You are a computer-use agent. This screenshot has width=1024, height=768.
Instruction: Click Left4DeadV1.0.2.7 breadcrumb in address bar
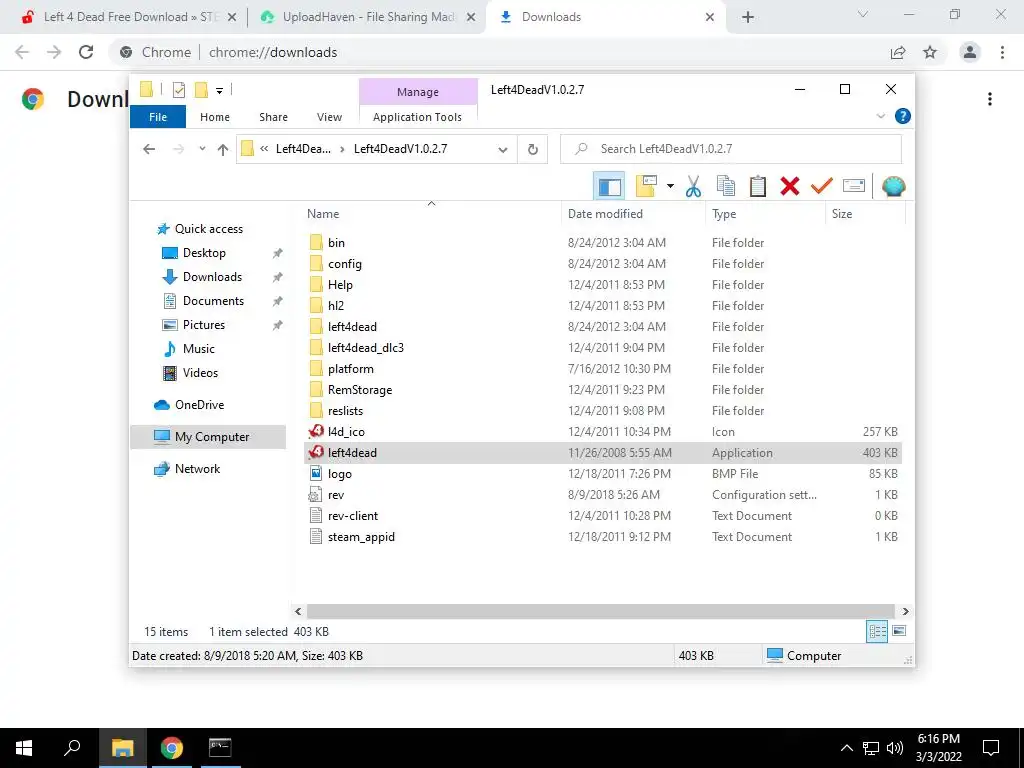(400, 149)
